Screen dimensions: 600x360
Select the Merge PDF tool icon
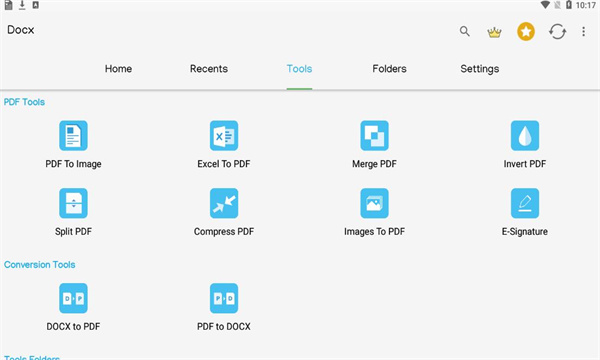[x=374, y=136]
